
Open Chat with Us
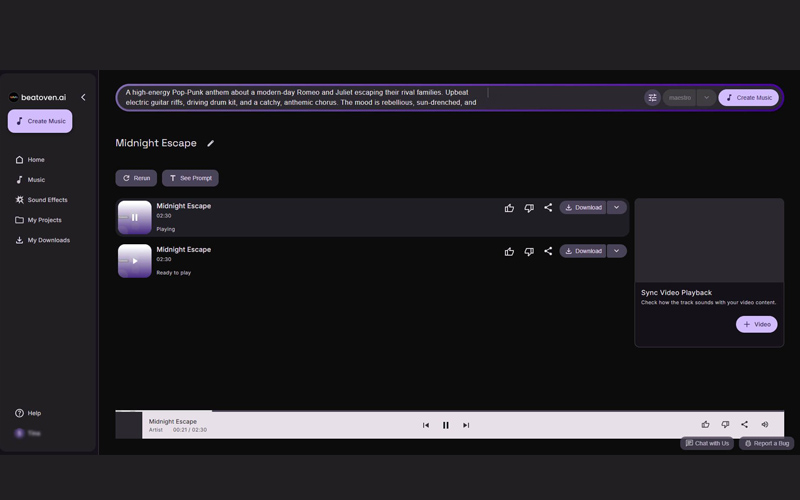[707, 443]
